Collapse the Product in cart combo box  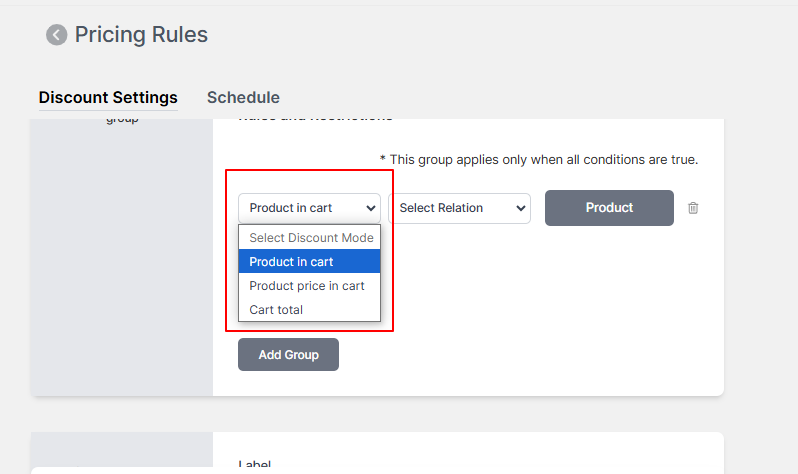click(309, 208)
